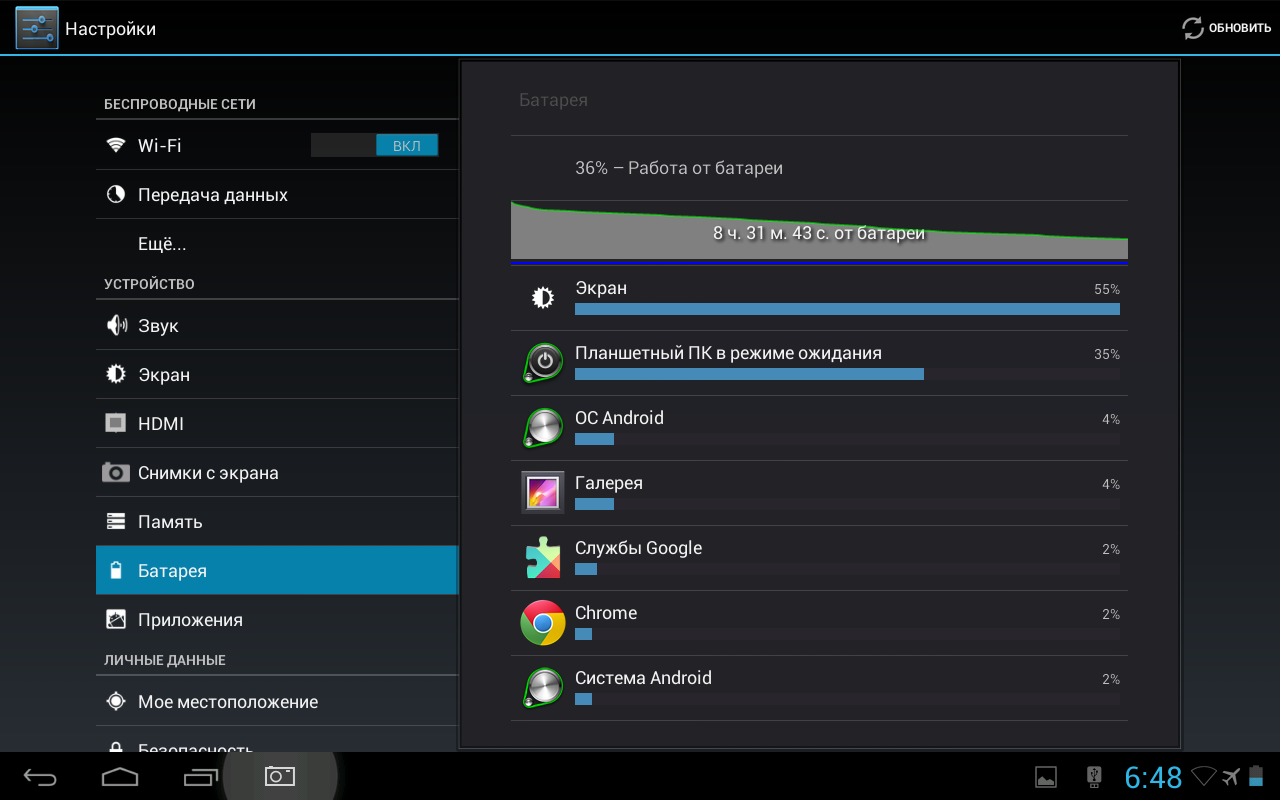Tap the screenshot camera button in navigation bar
The image size is (1280, 800).
(279, 775)
